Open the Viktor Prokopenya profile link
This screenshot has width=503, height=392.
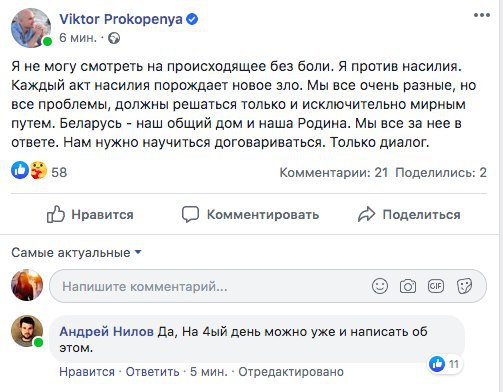121,19
